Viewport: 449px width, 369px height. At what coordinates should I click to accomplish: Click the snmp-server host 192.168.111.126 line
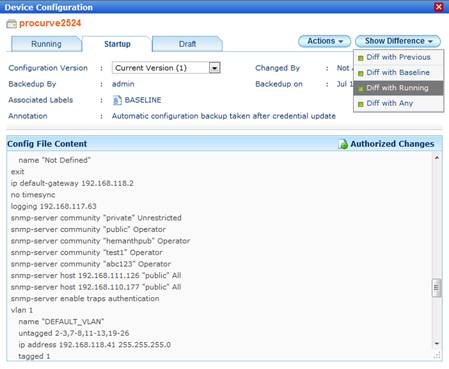point(96,276)
